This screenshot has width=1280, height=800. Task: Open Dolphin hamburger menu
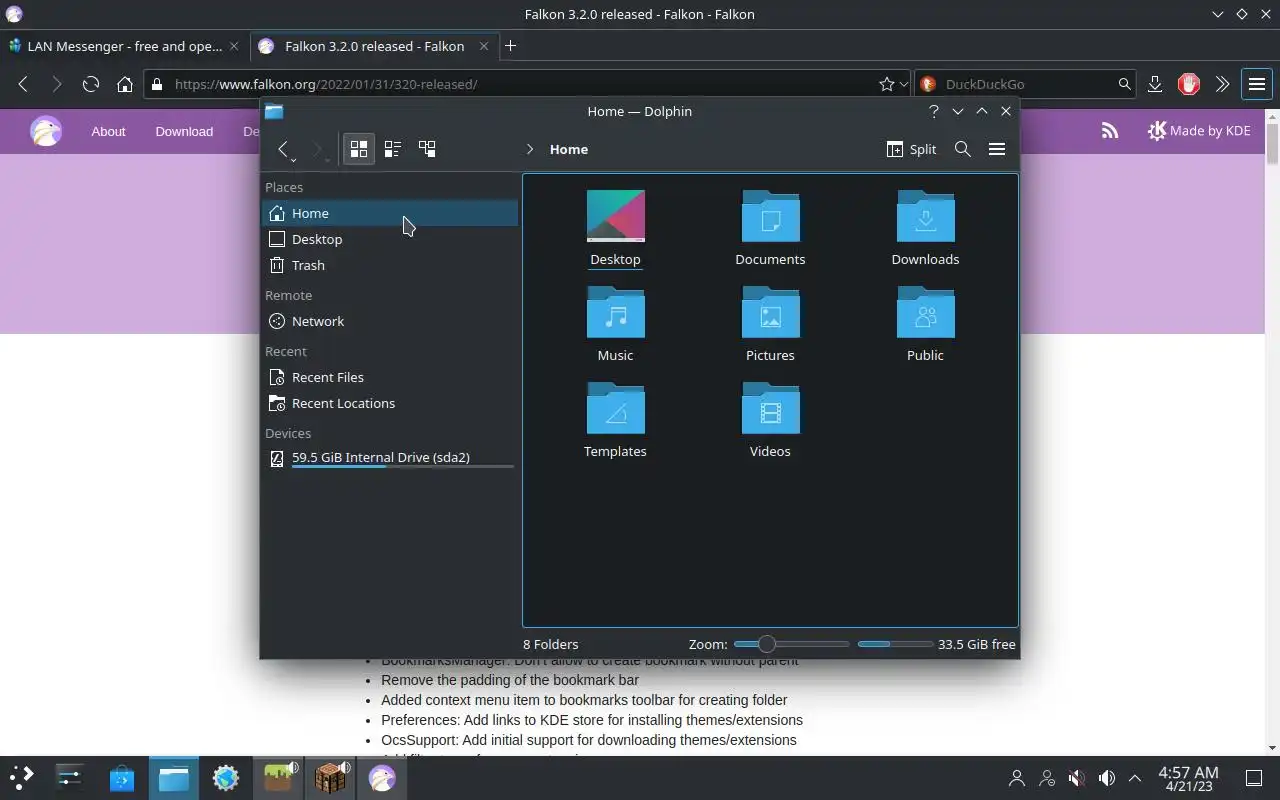coord(997,149)
